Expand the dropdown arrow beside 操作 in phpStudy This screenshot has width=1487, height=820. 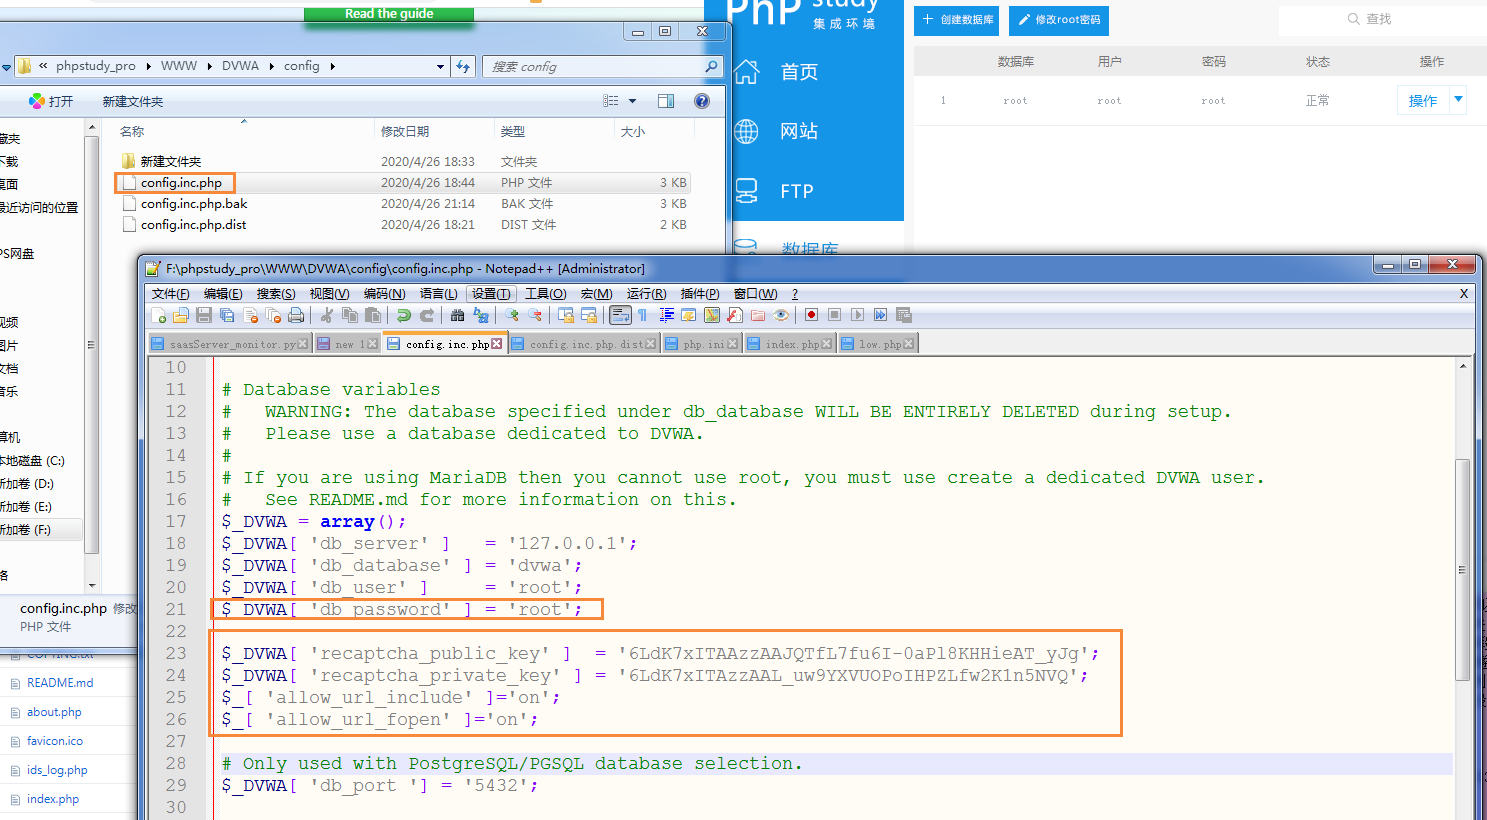[x=1458, y=99]
